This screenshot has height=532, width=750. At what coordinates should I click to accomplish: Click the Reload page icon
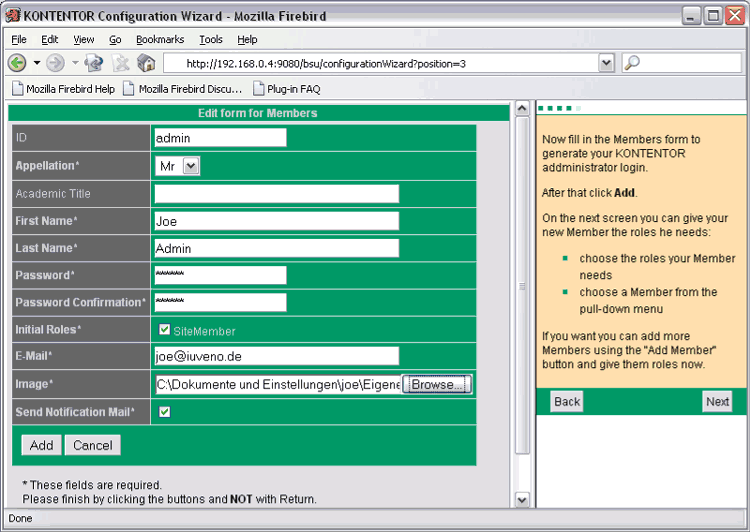[95, 63]
